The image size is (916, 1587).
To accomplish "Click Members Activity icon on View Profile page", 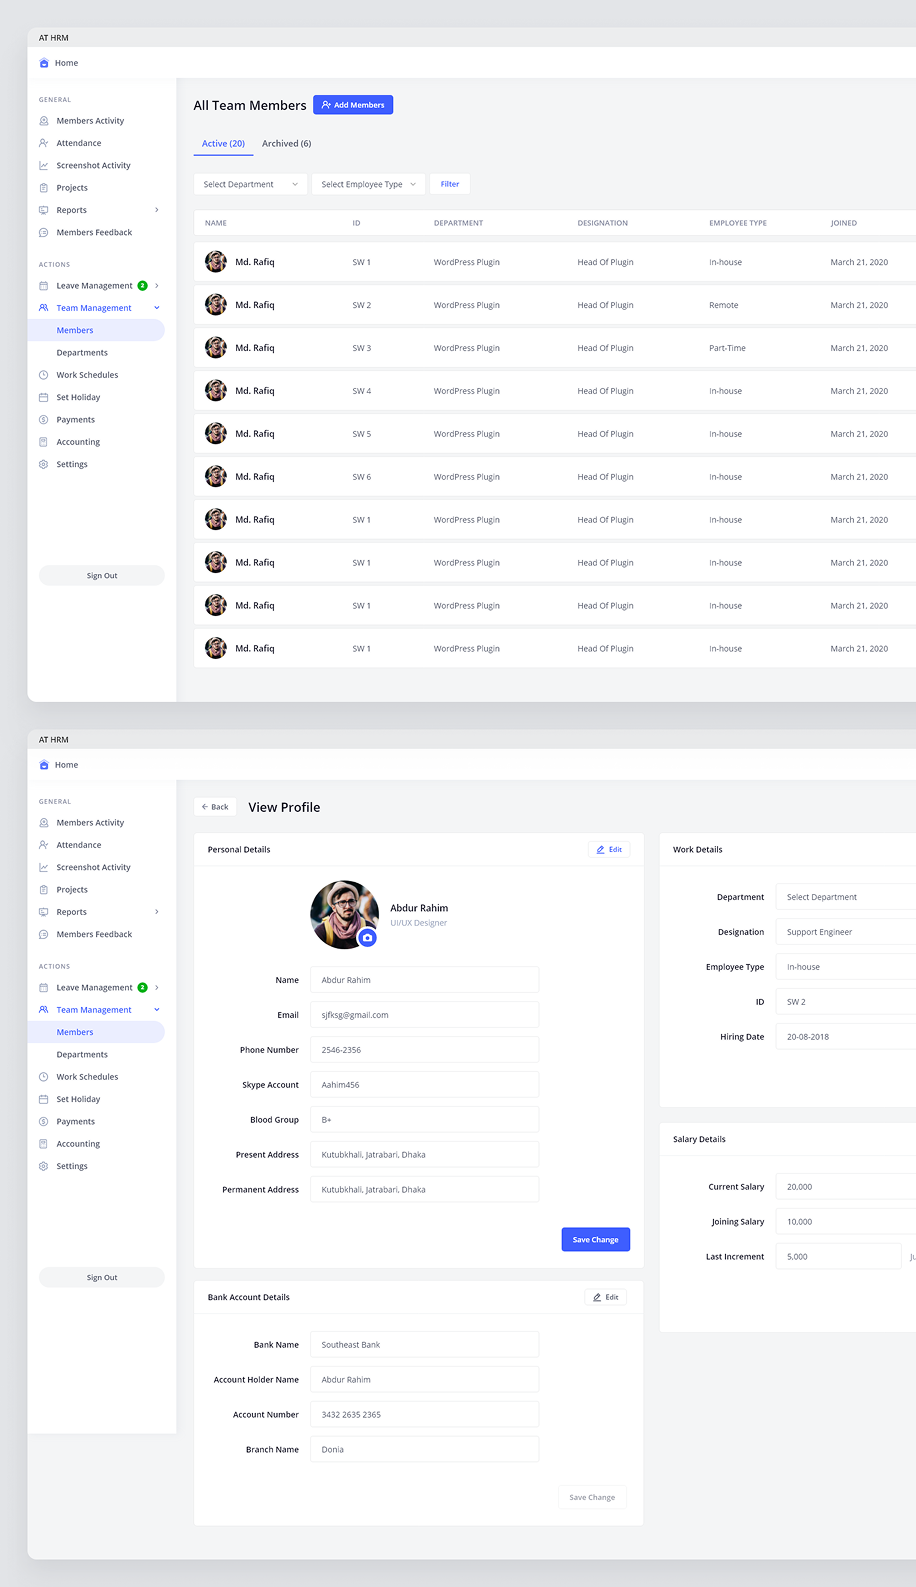I will 43,823.
